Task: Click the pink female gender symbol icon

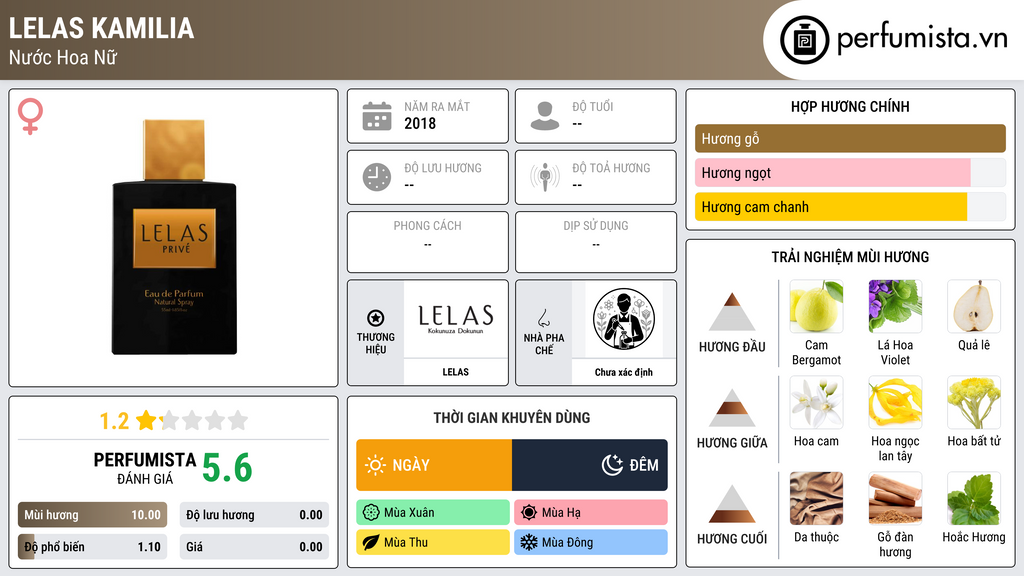Action: coord(30,116)
